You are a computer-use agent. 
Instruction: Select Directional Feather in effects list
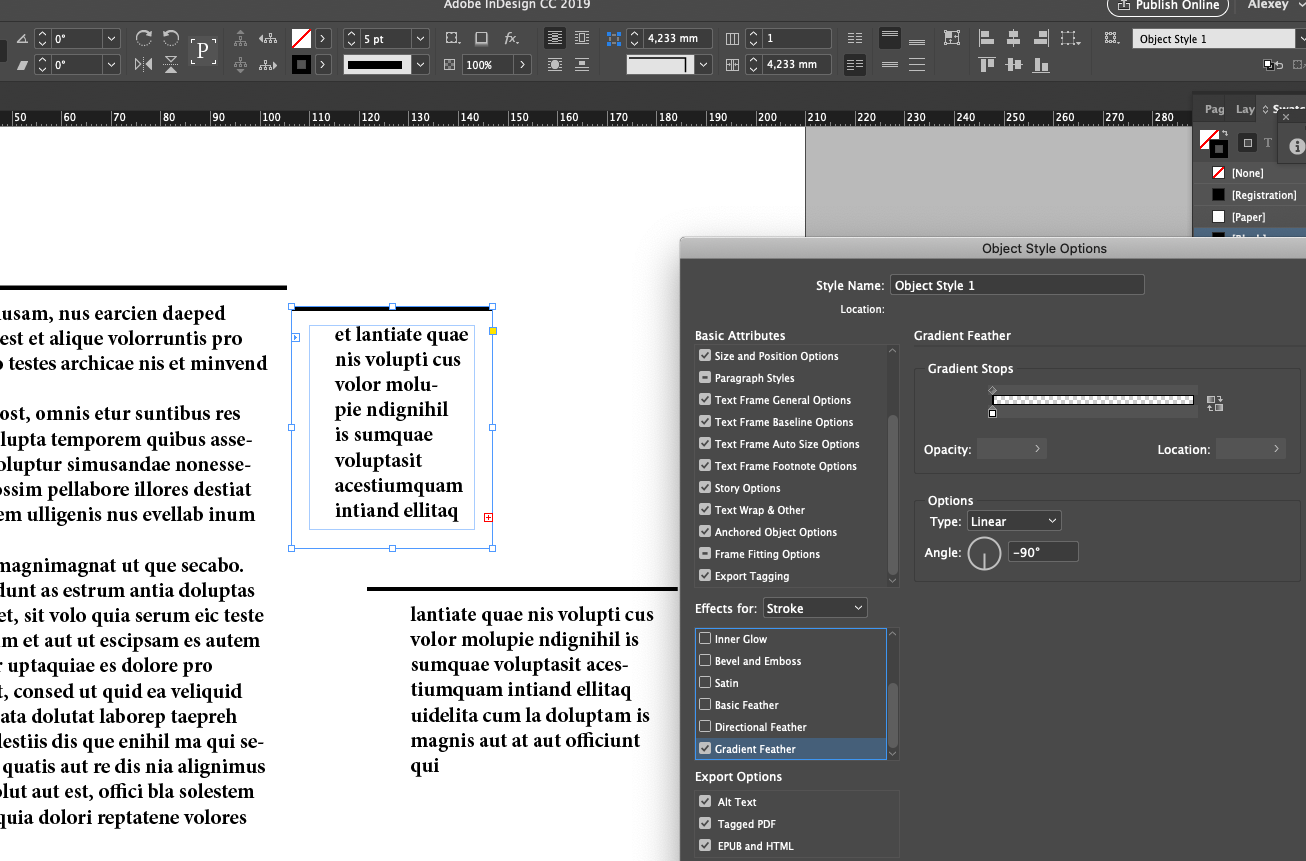tap(760, 727)
